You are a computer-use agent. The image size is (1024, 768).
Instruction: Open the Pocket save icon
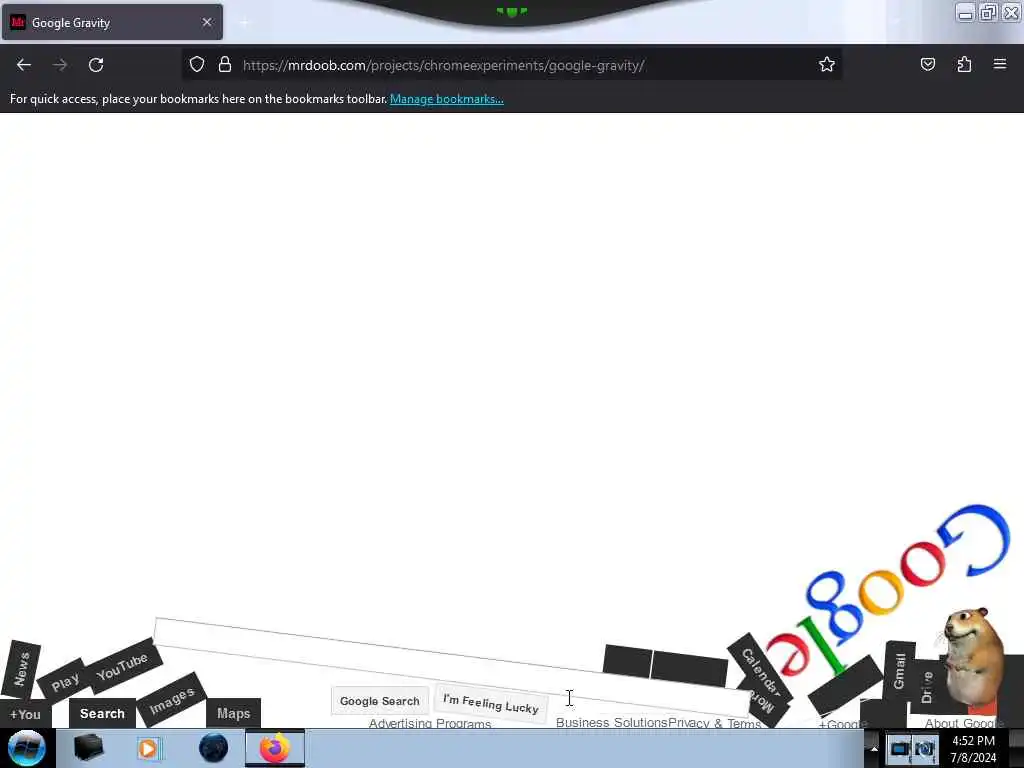point(927,64)
